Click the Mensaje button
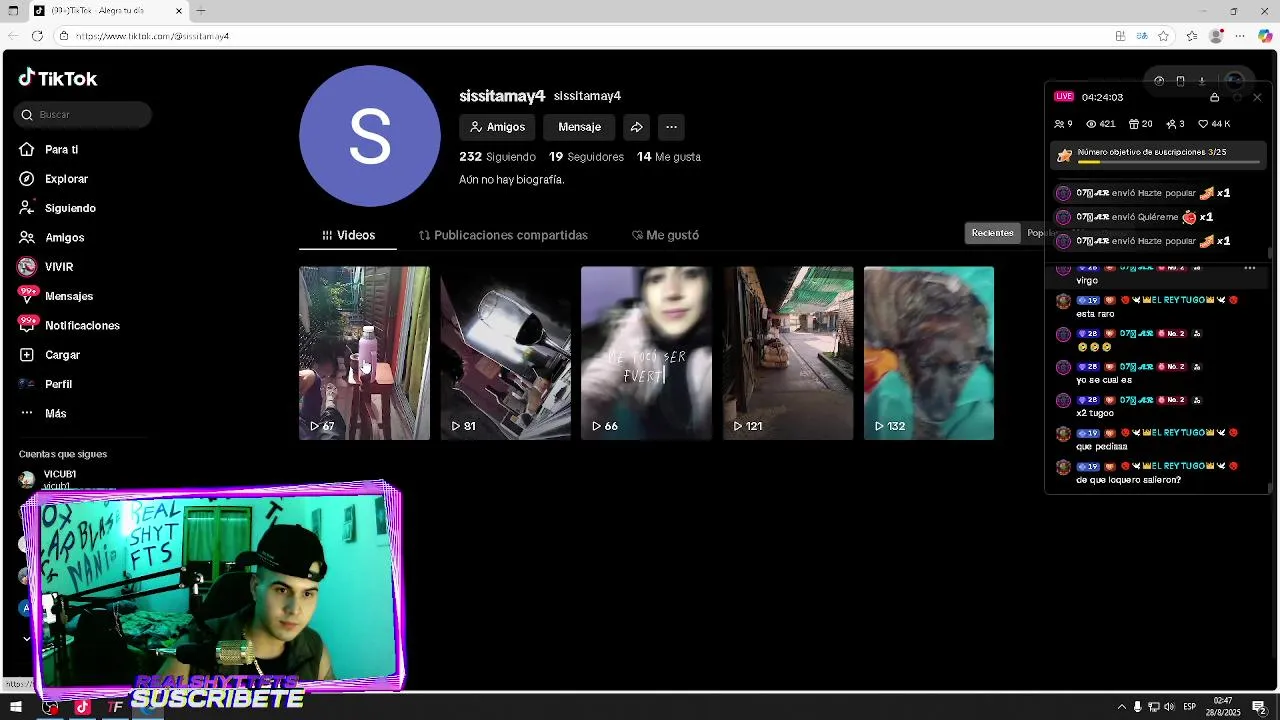Screen dimensions: 1280x720 580,127
